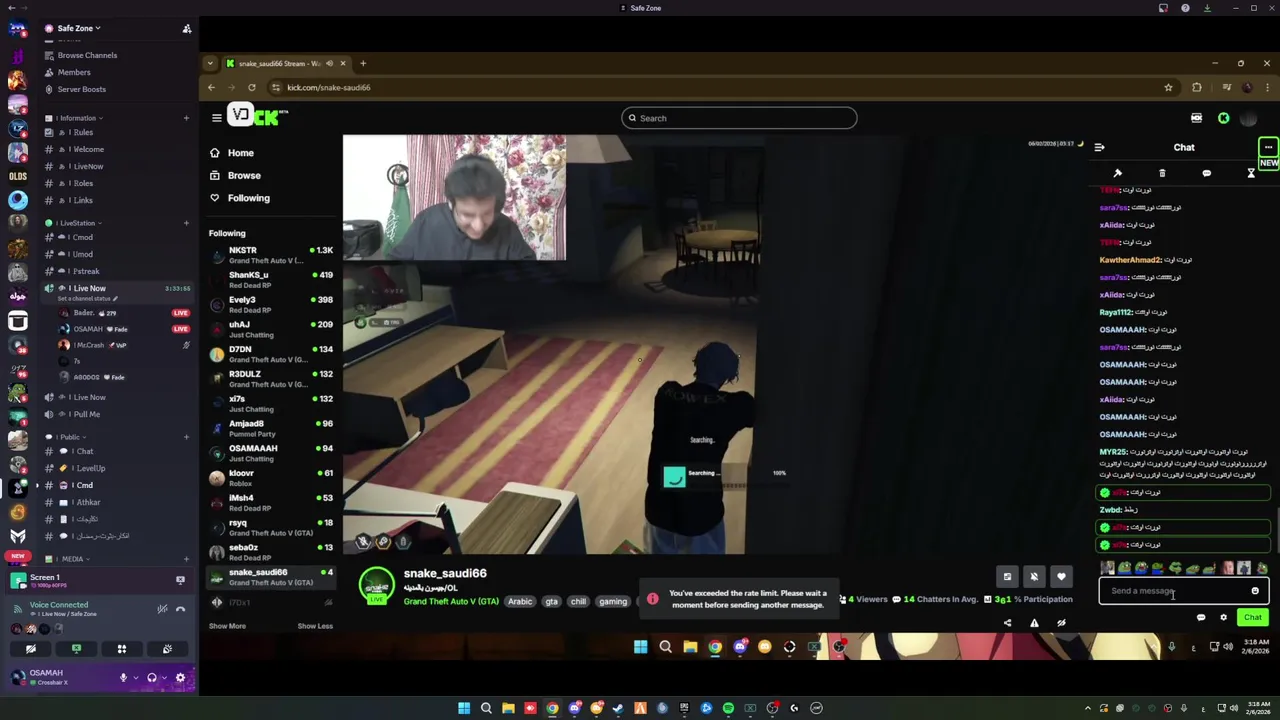Click Show Less in following list
The width and height of the screenshot is (1280, 720).
(315, 626)
